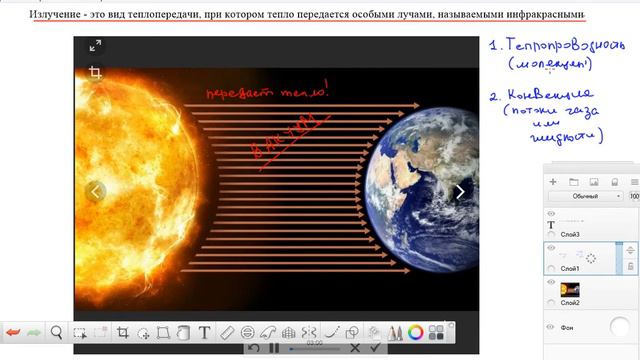640x360 pixels.
Task: Select the Crop tool in bottom toolbar
Action: click(123, 333)
